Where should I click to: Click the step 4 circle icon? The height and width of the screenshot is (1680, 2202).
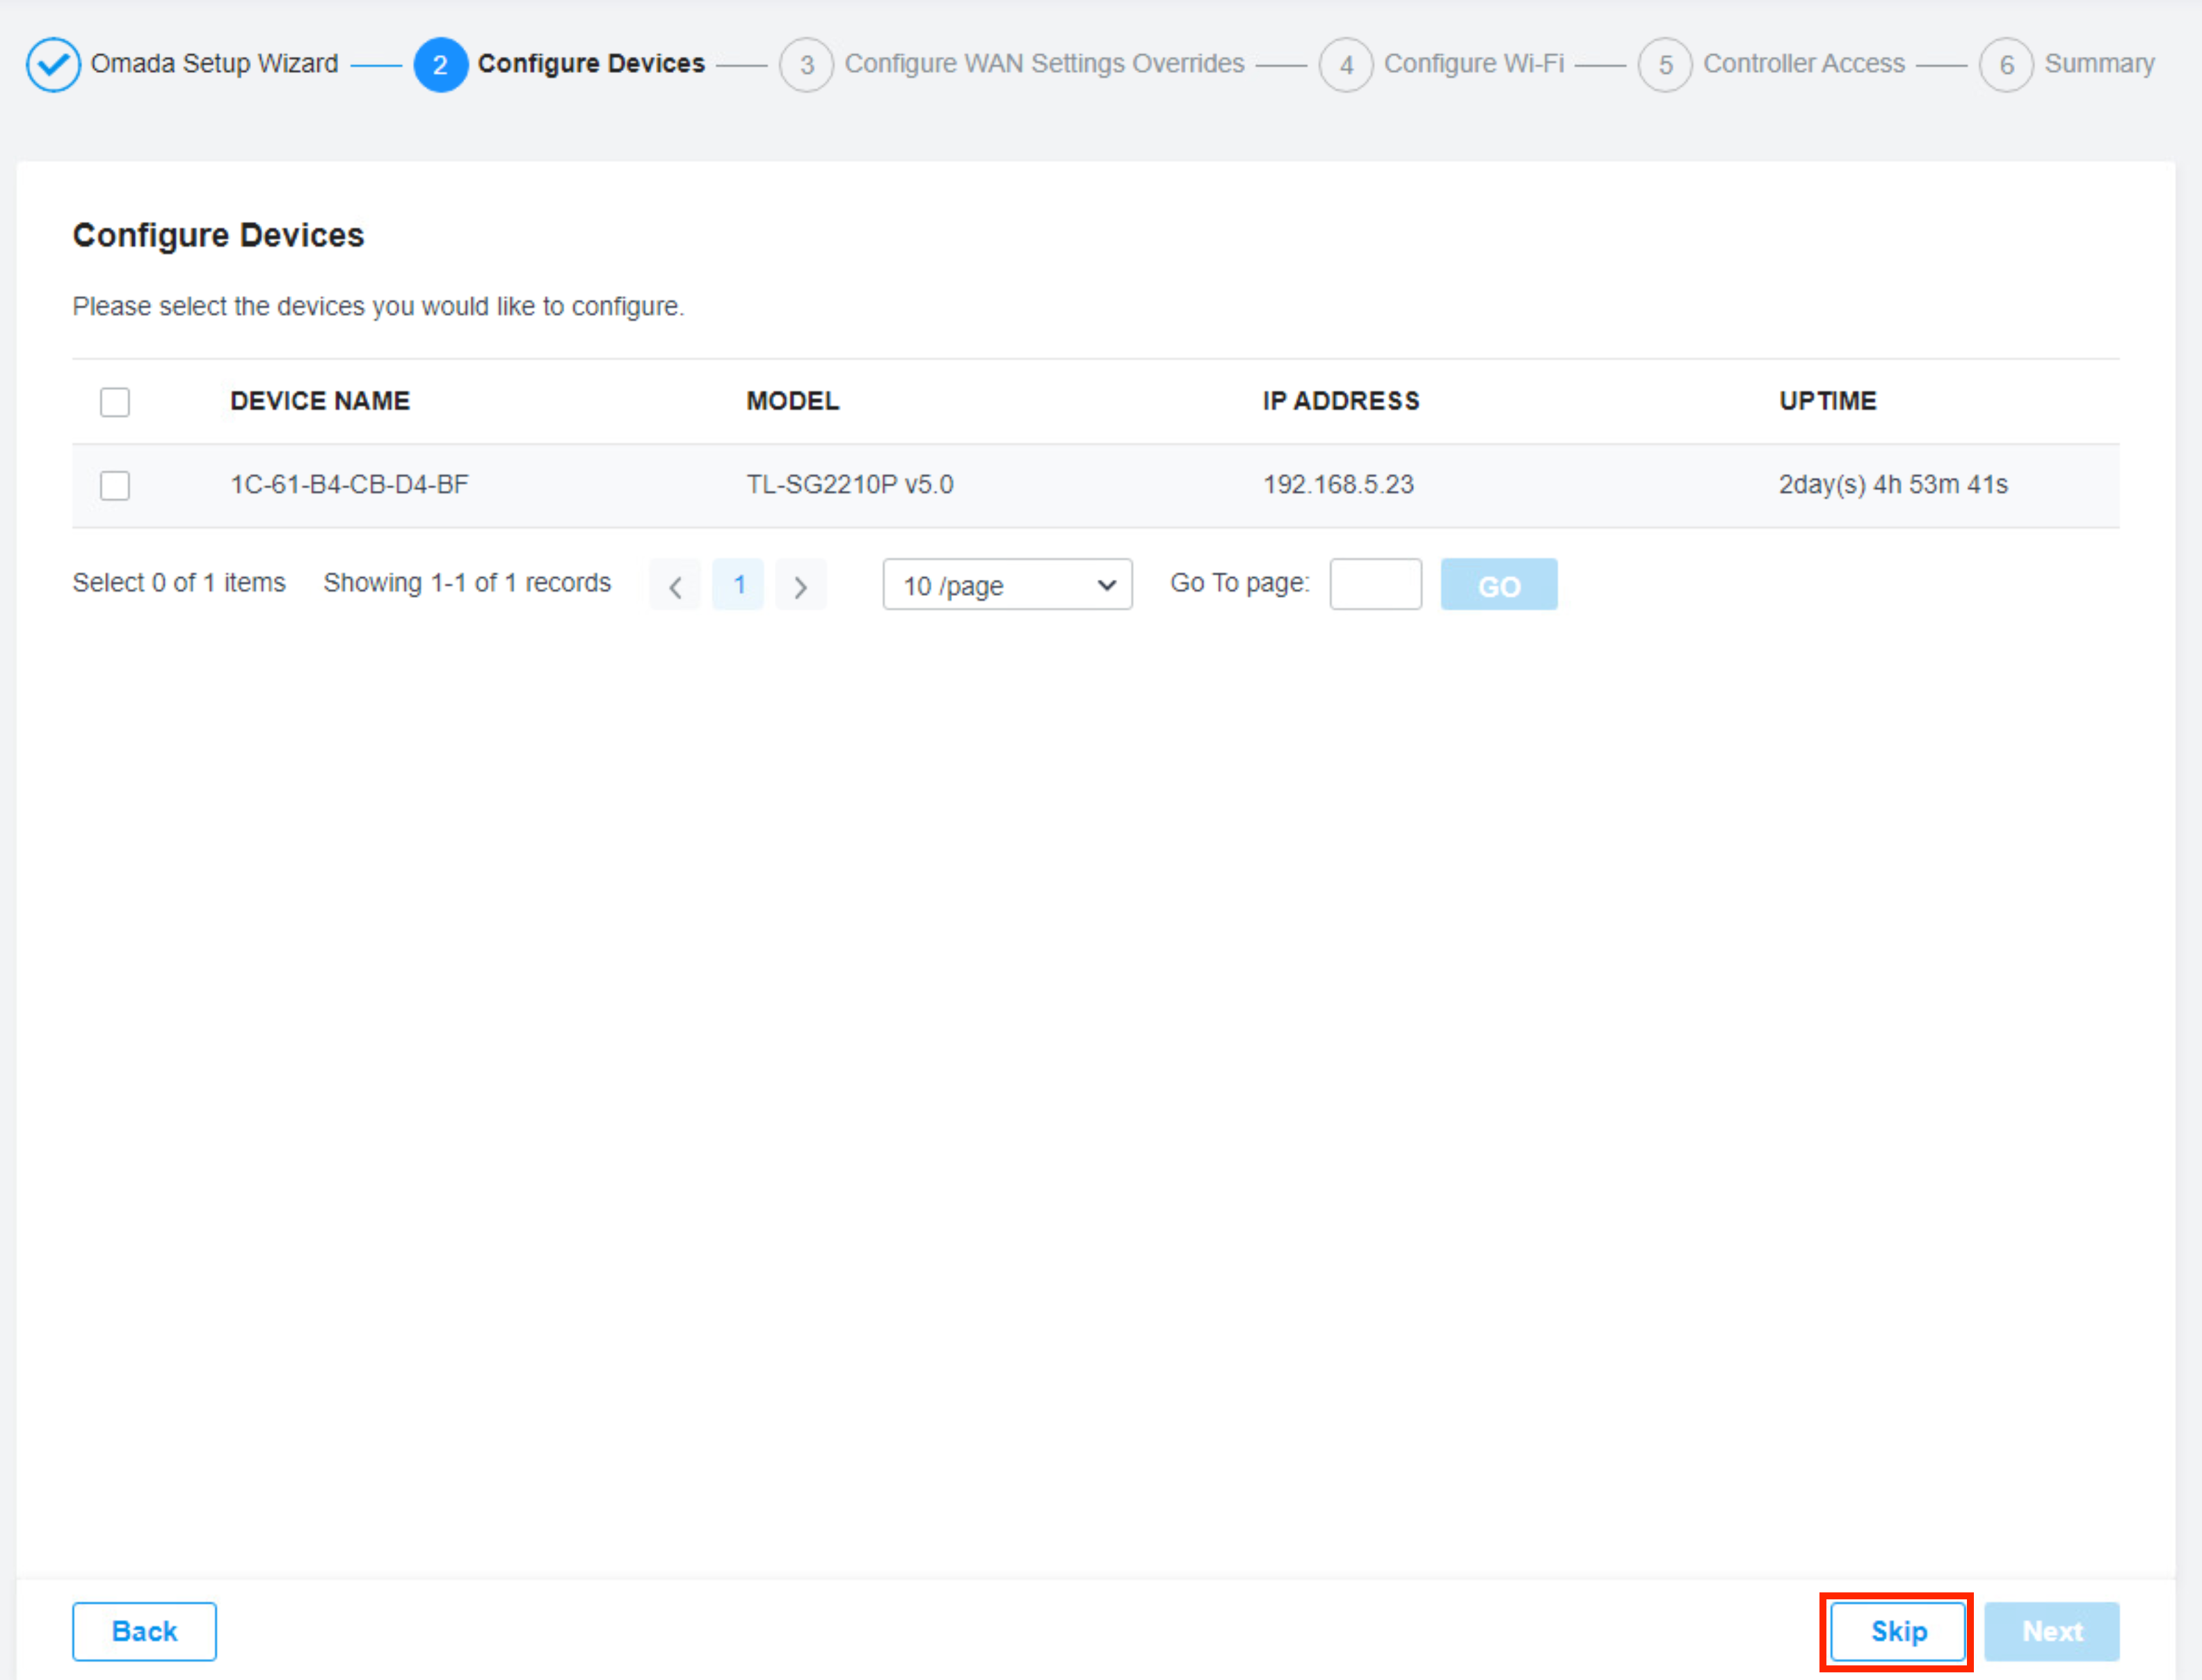(1346, 65)
